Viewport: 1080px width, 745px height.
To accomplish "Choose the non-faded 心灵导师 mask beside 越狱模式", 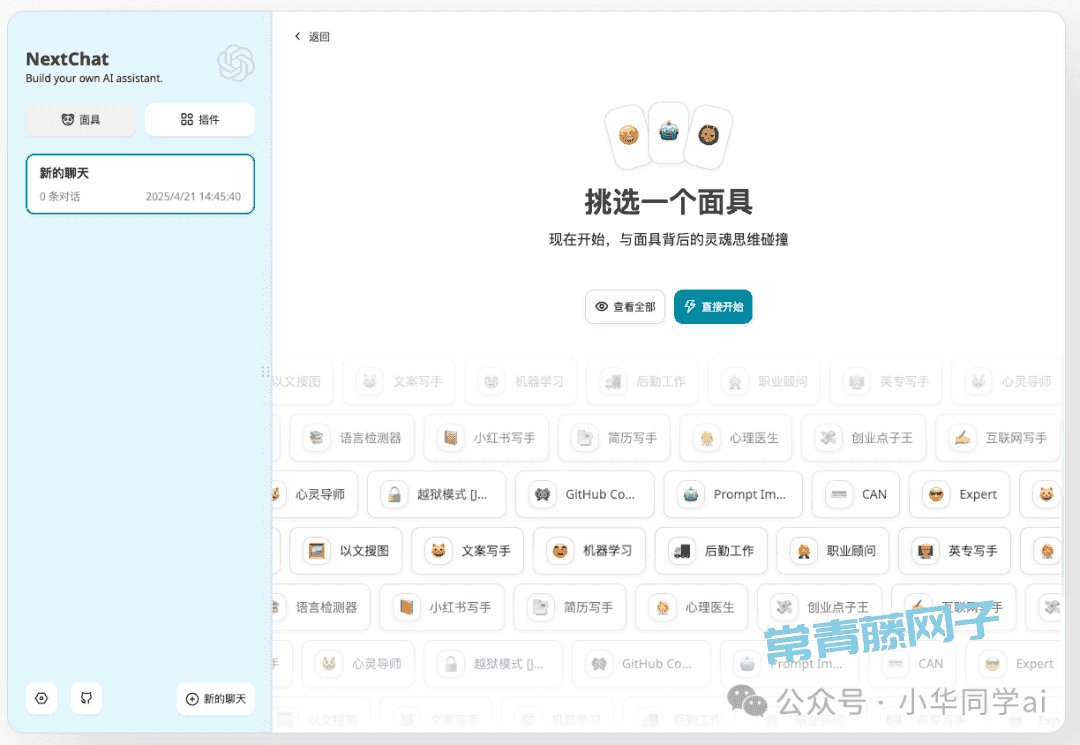I will [x=313, y=494].
